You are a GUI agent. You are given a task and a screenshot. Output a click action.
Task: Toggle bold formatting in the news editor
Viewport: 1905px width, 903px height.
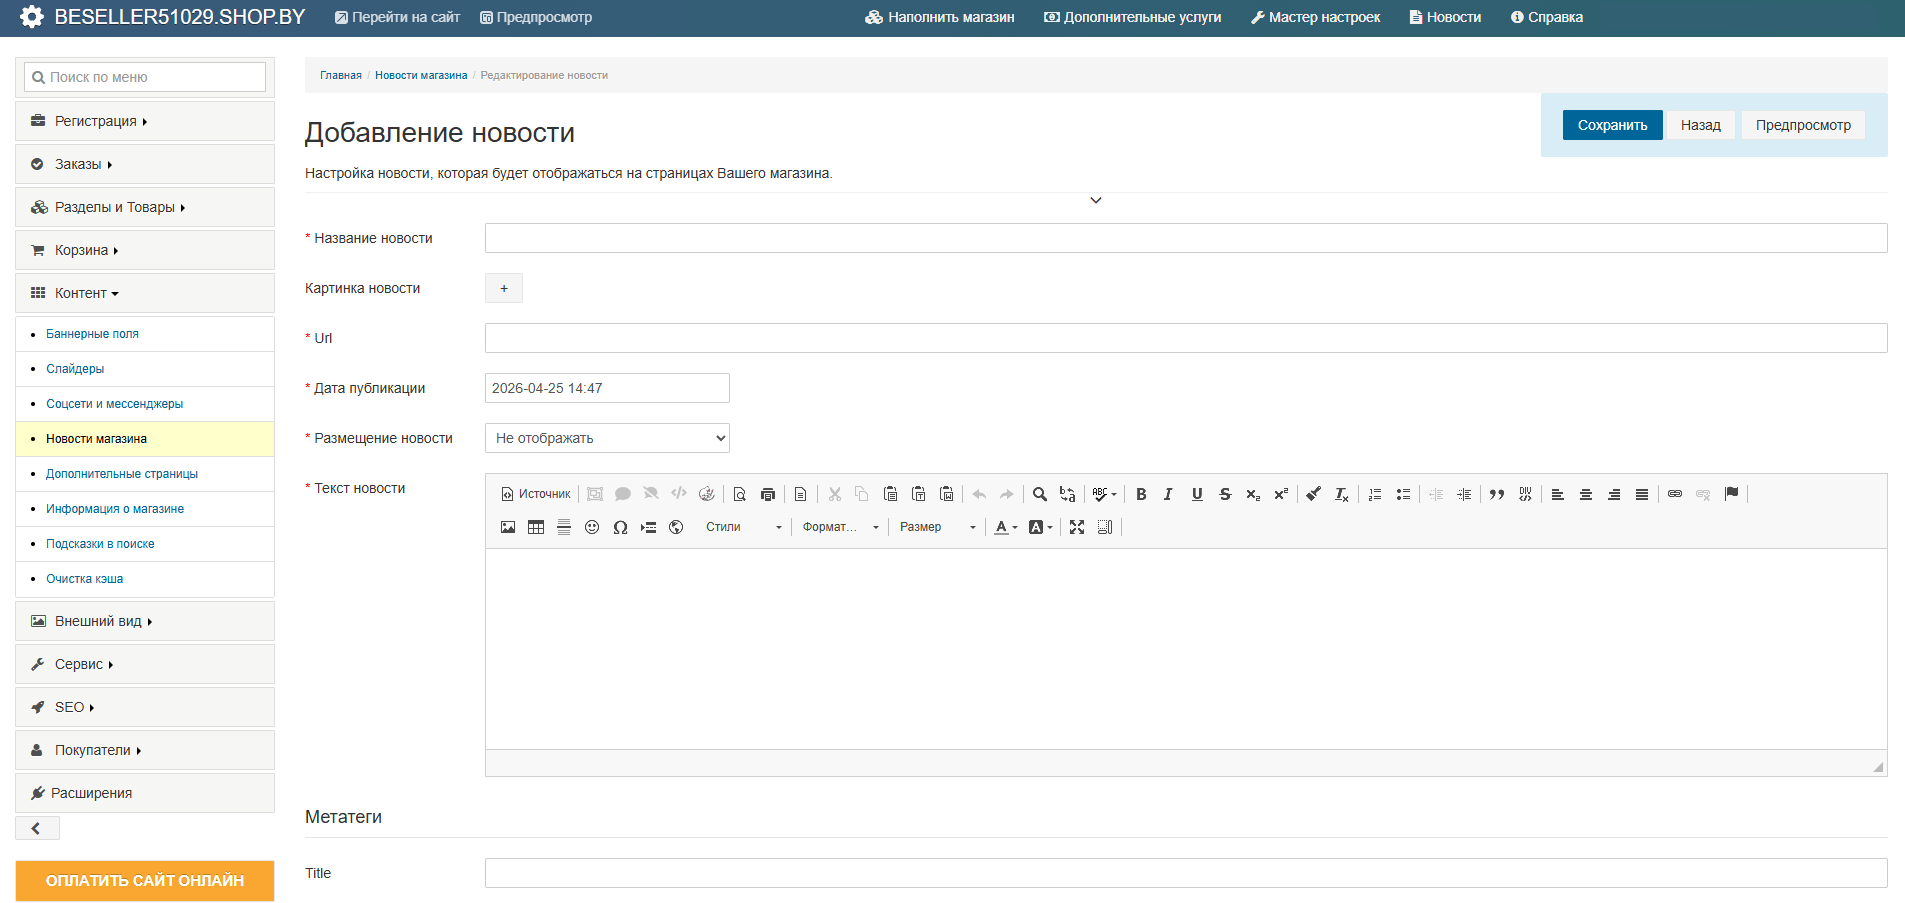click(x=1141, y=494)
